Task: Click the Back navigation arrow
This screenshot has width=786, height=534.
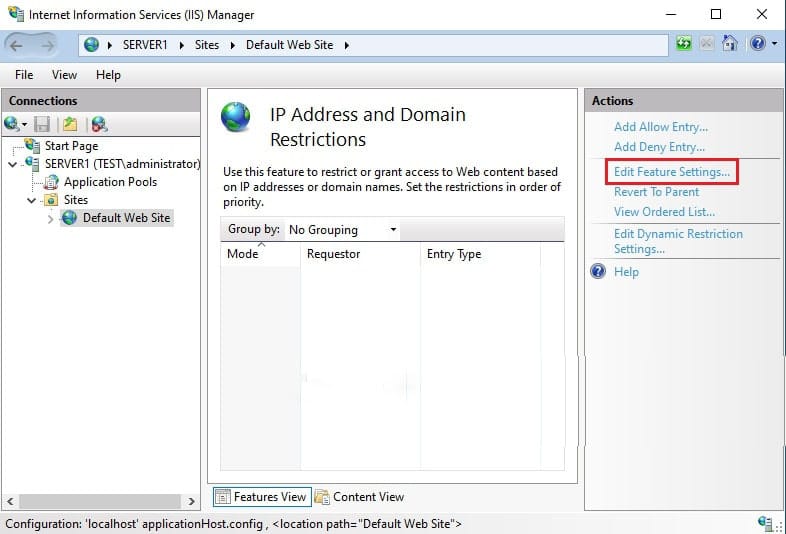Action: 16,46
